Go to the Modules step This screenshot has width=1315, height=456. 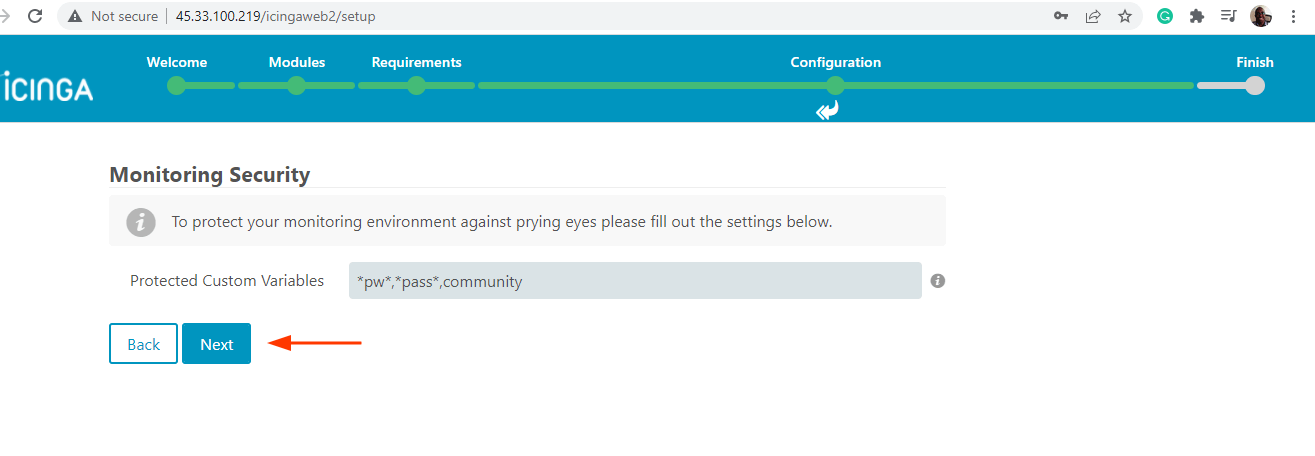[296, 86]
